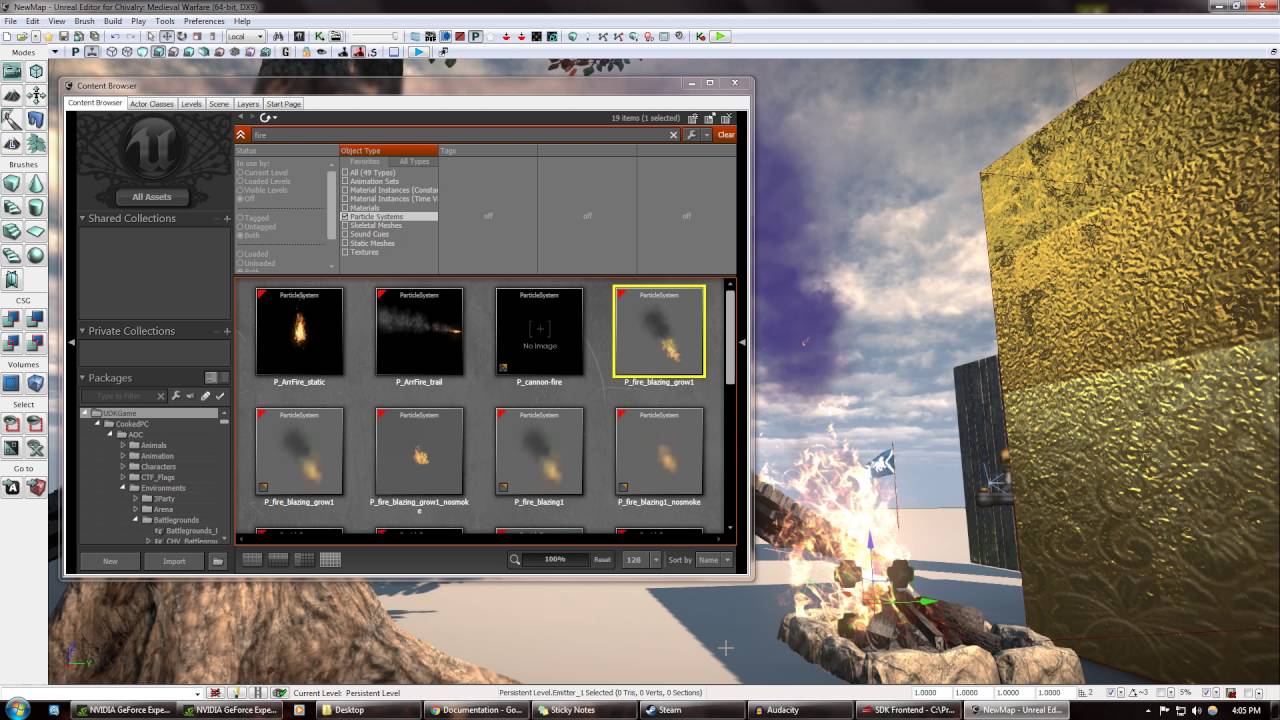
Task: Click the blue Play in viewport arrow
Action: point(418,52)
